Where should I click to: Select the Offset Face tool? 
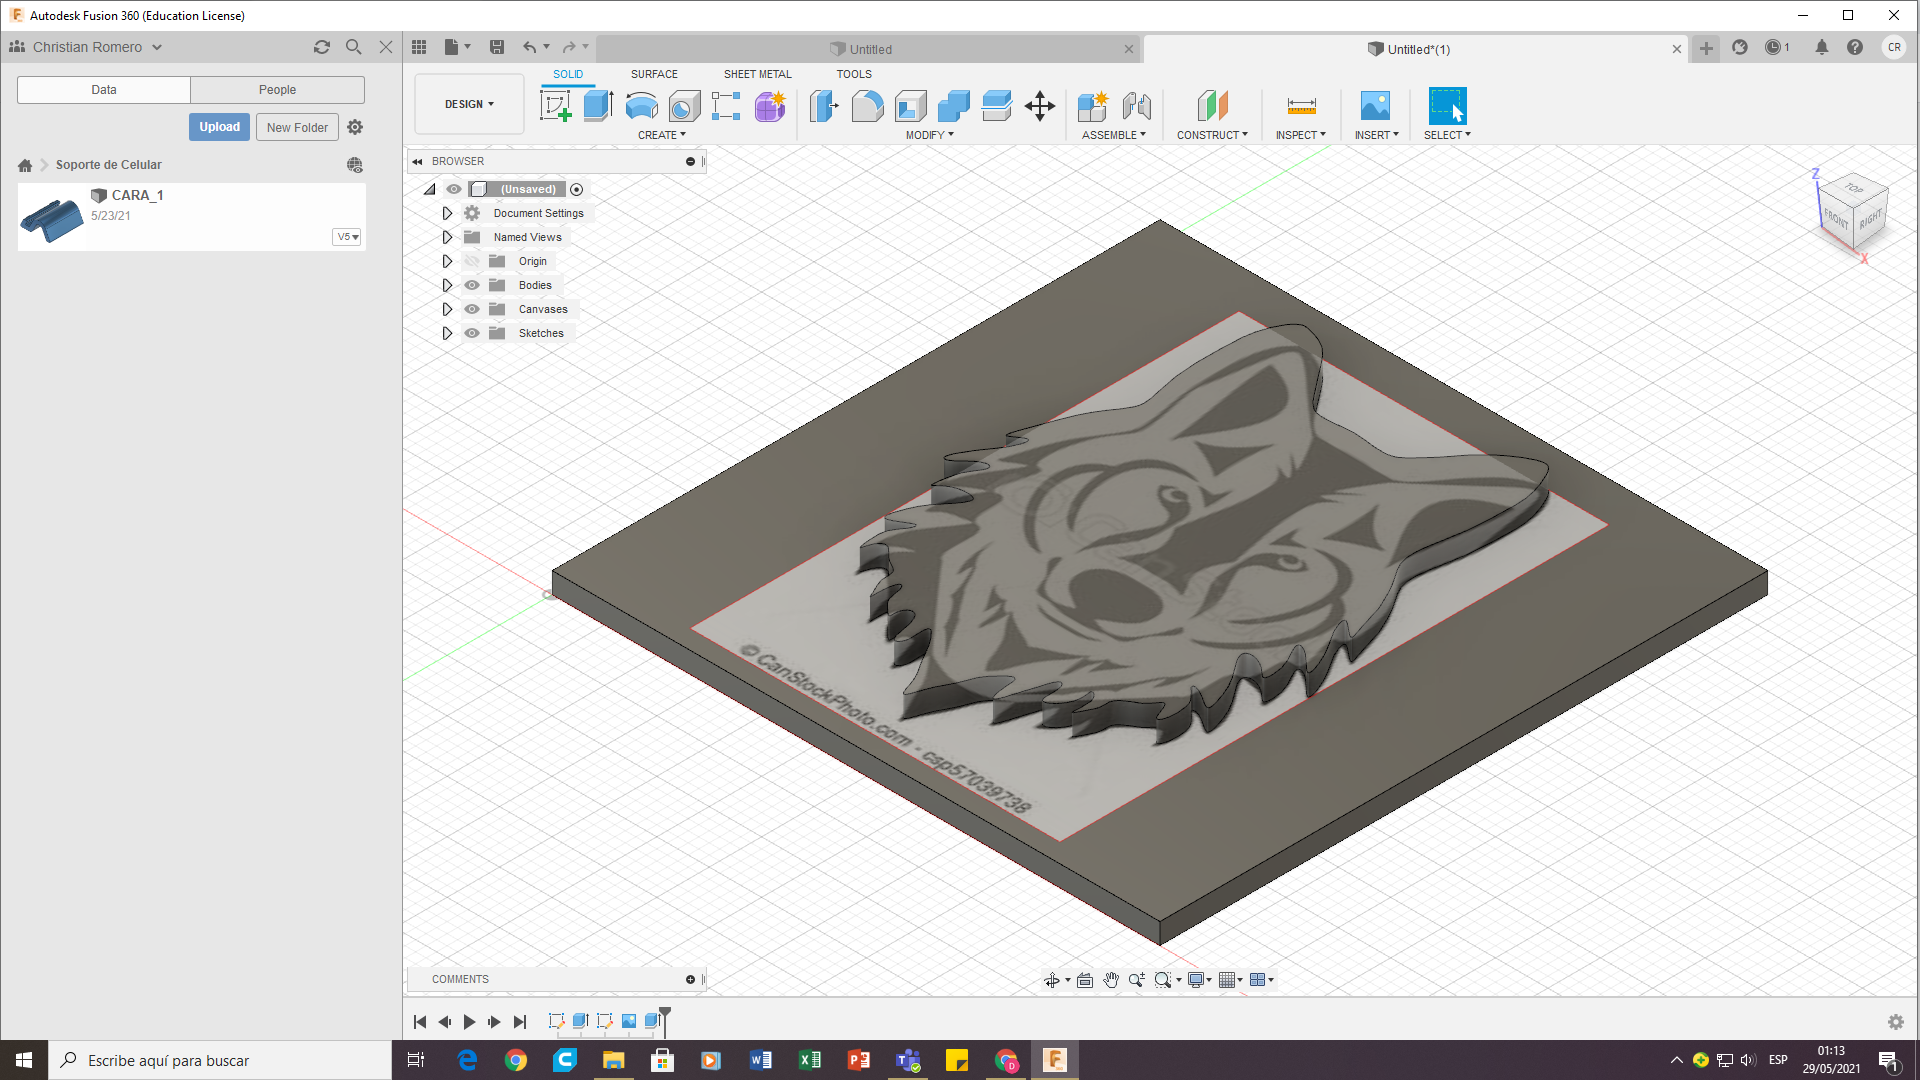996,105
